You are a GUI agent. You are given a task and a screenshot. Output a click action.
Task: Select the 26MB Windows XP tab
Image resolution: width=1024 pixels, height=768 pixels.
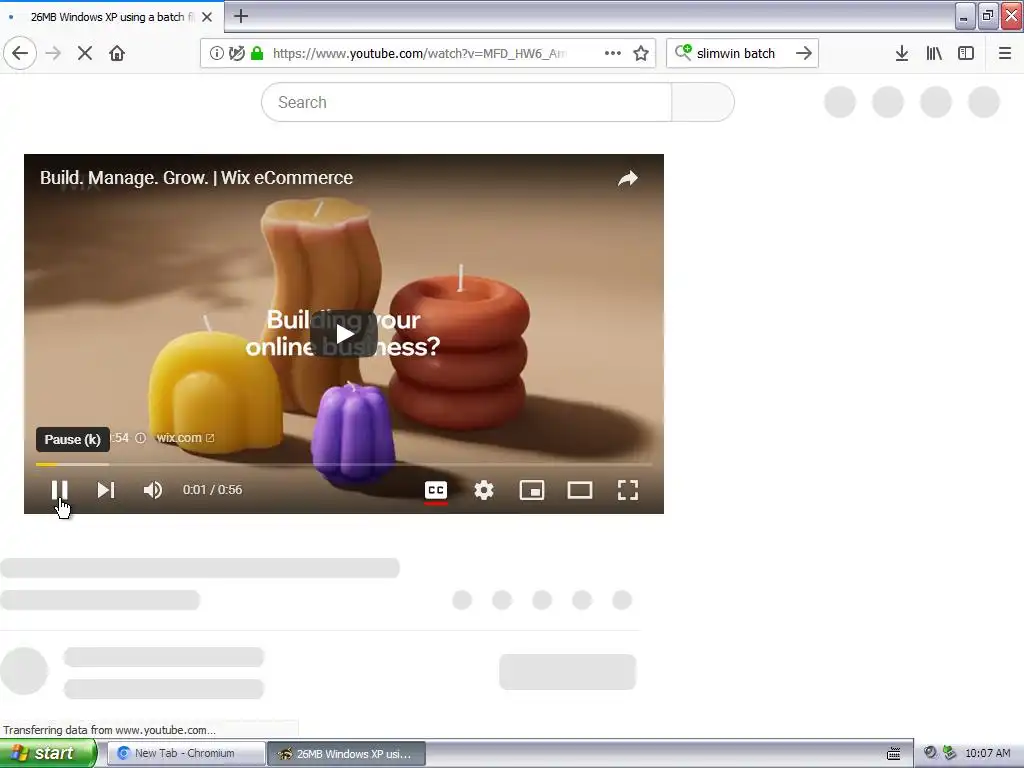tap(112, 17)
